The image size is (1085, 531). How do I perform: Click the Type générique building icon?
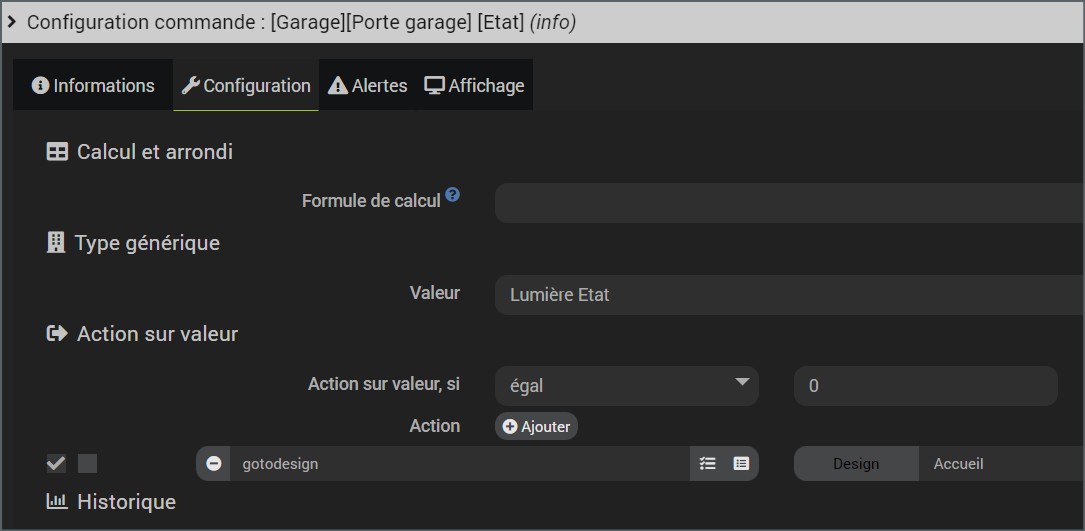[55, 243]
